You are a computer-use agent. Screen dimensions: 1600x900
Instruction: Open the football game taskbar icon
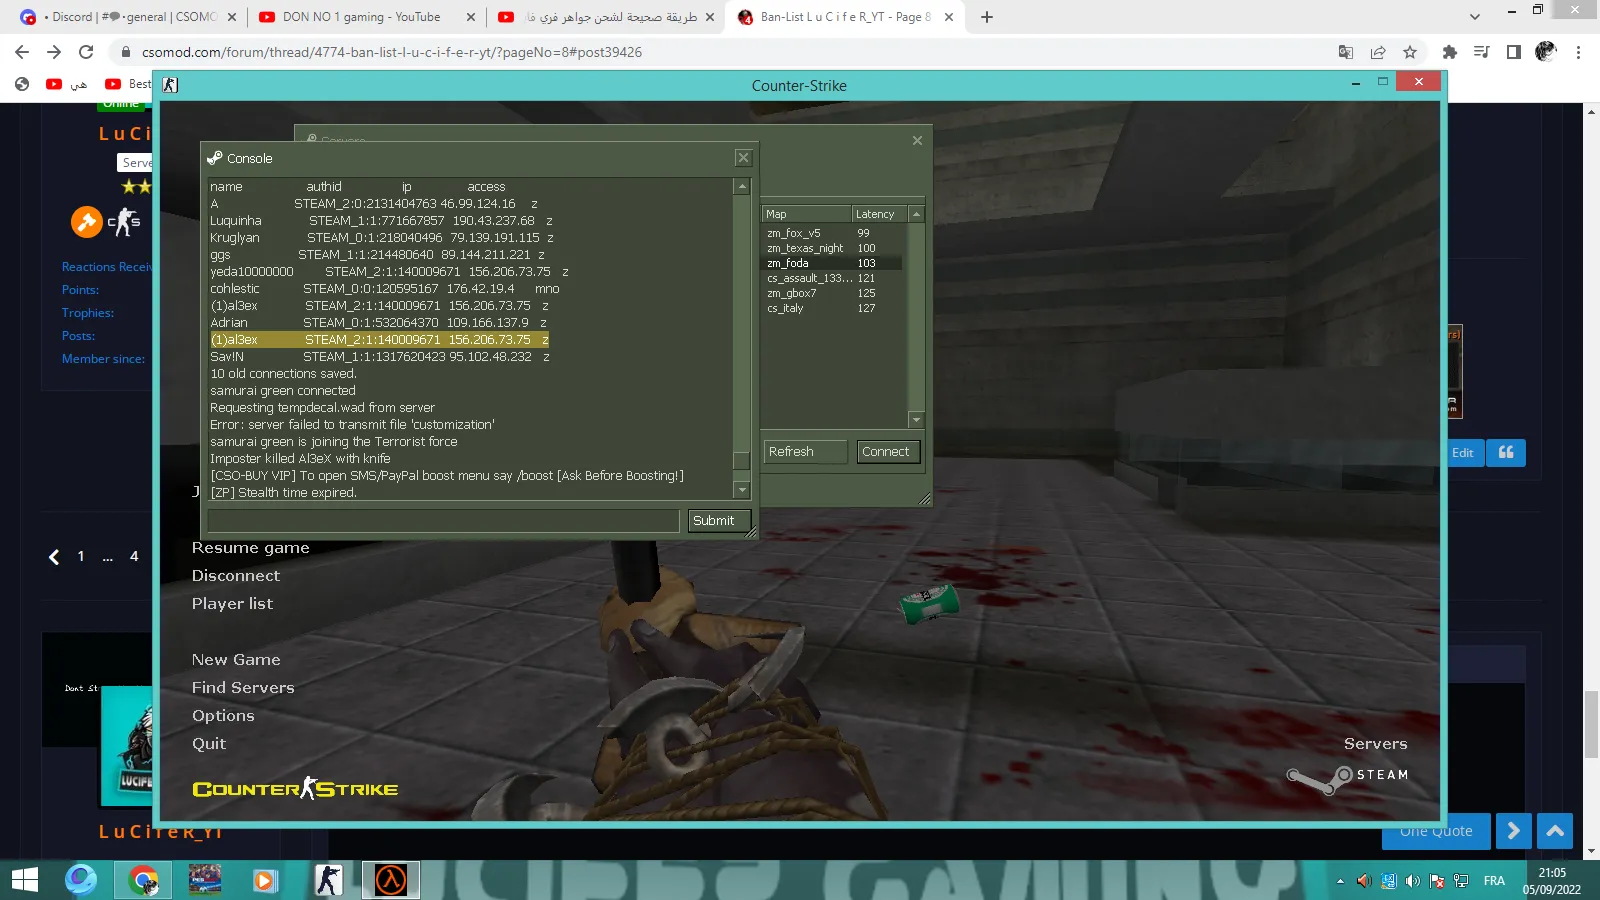205,880
